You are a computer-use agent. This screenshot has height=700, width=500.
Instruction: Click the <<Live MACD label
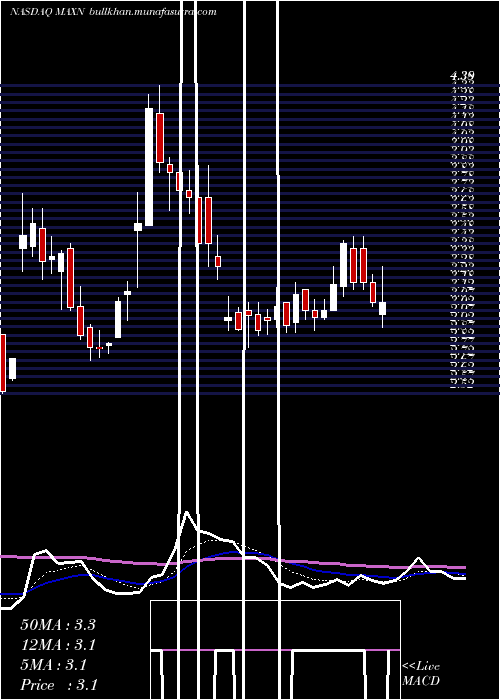pyautogui.click(x=421, y=674)
